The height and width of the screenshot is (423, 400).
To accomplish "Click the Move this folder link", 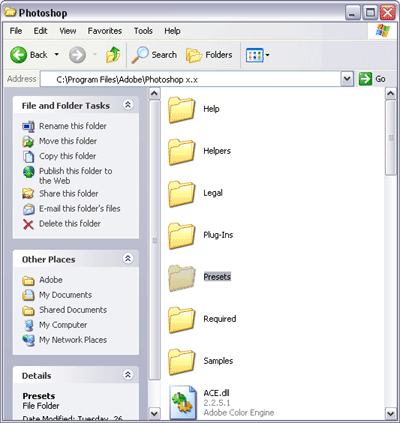I will pos(68,141).
